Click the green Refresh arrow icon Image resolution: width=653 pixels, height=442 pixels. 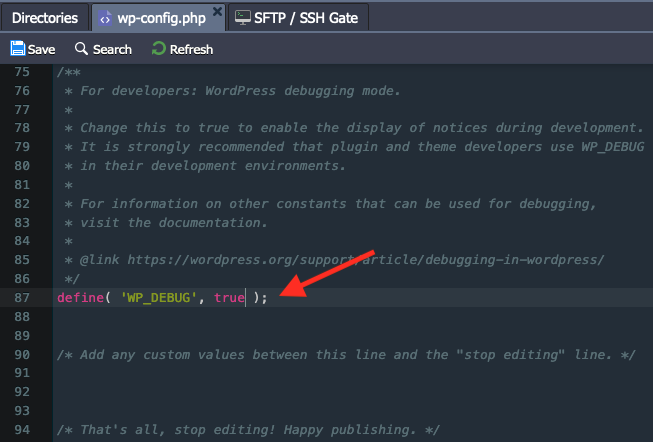(159, 48)
